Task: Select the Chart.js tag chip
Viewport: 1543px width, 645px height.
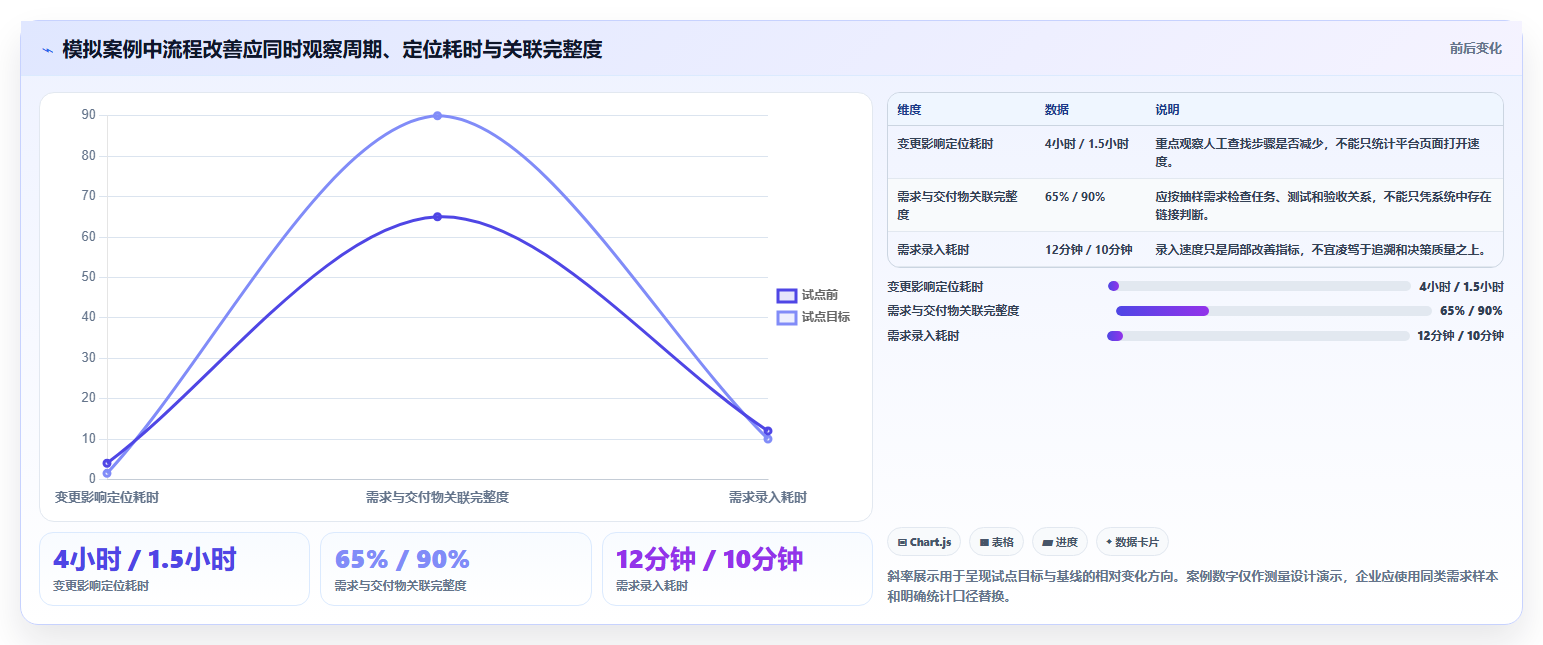Action: 924,542
